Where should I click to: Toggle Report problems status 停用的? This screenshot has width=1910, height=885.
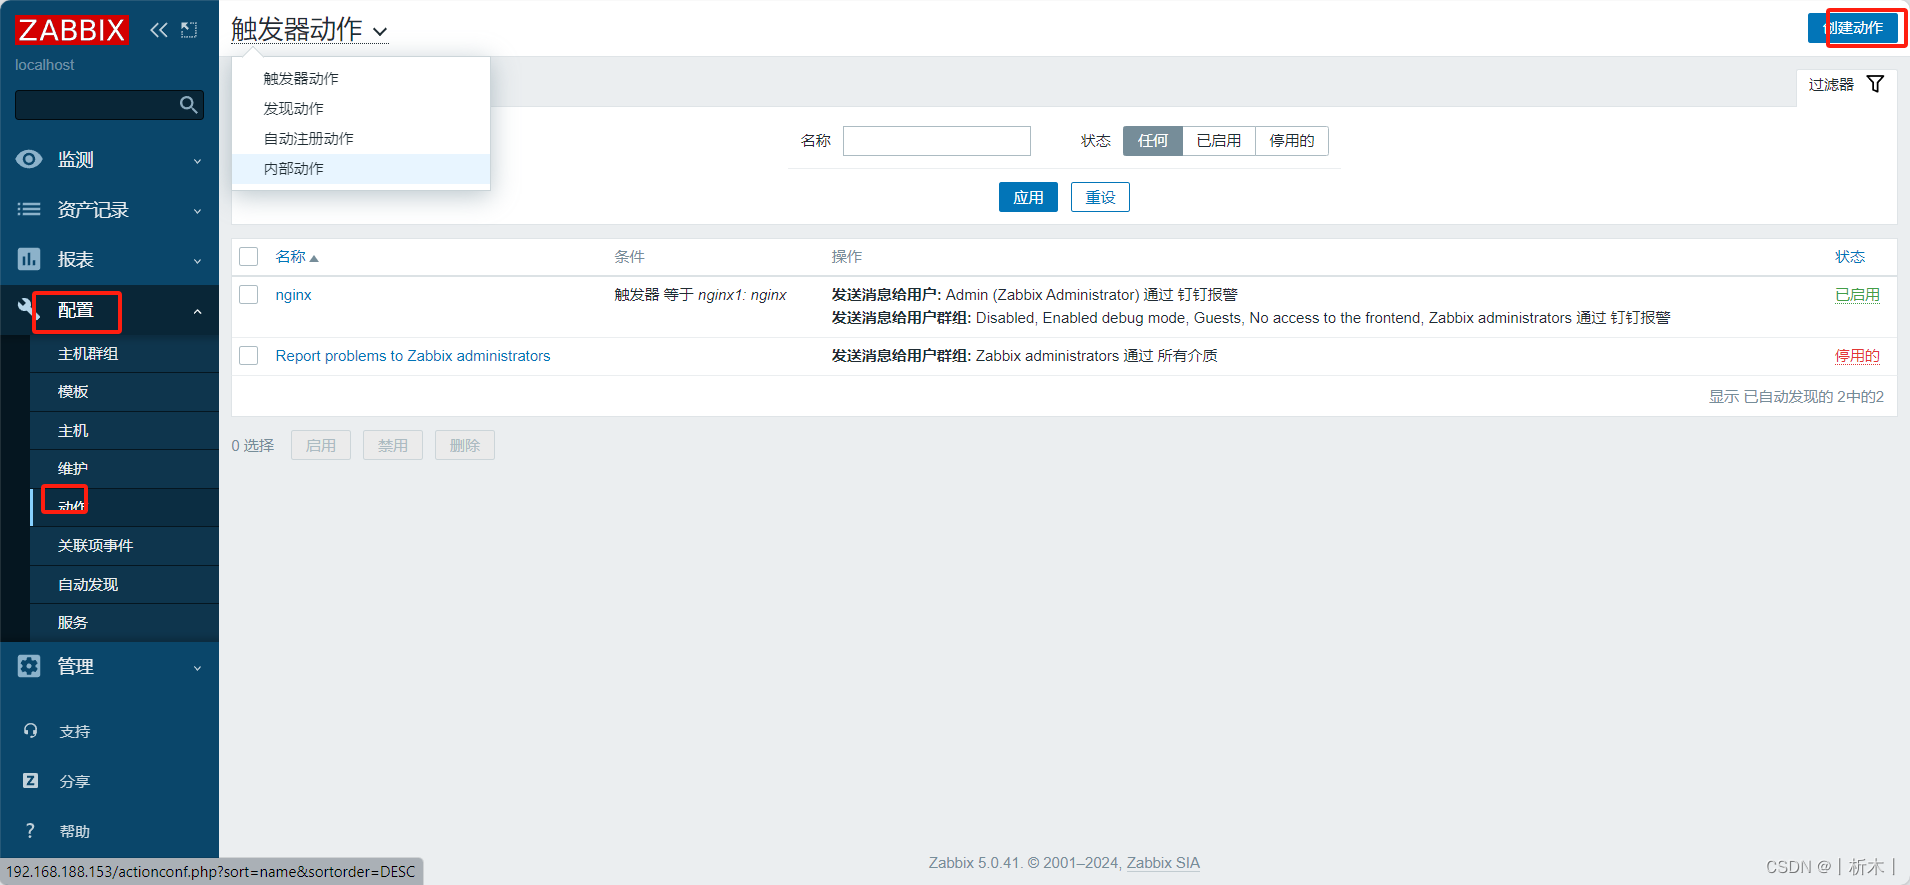pos(1857,356)
